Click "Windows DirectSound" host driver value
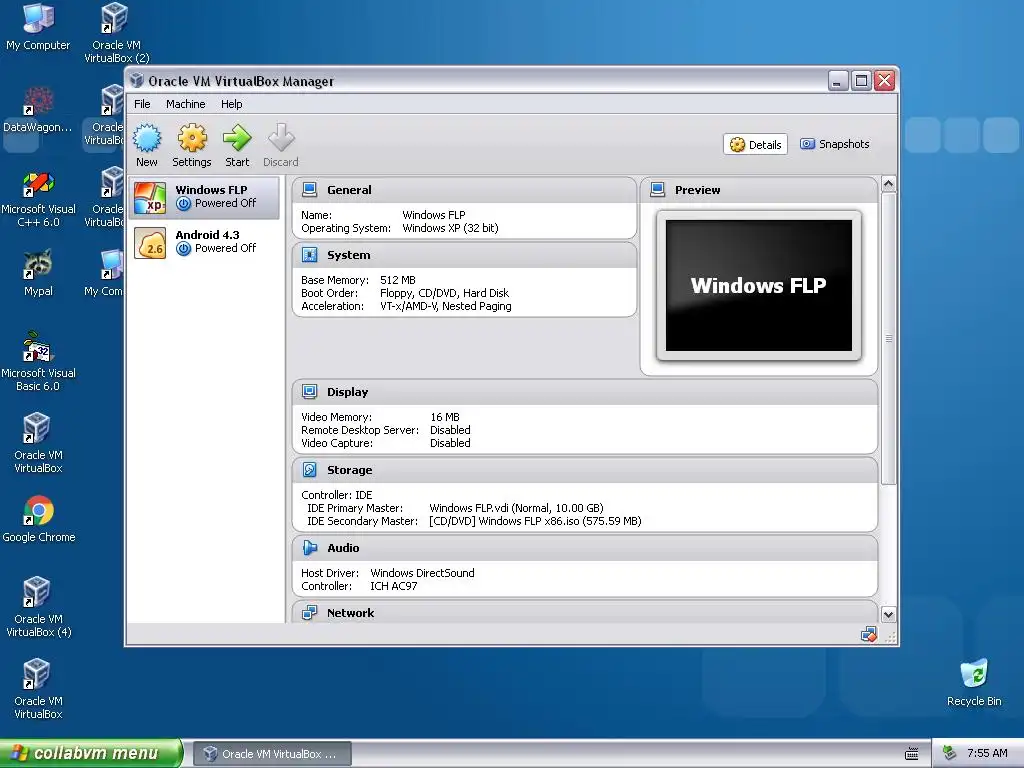Viewport: 1024px width, 768px height. pos(423,573)
